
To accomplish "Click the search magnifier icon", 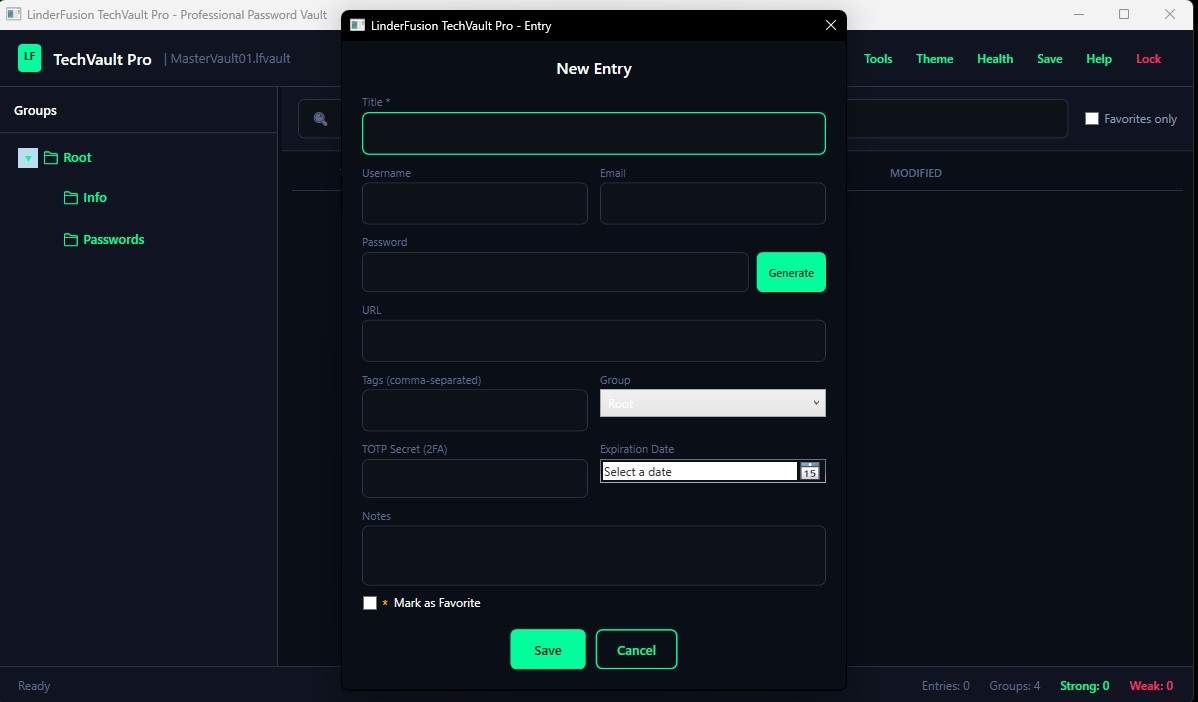I will click(319, 118).
